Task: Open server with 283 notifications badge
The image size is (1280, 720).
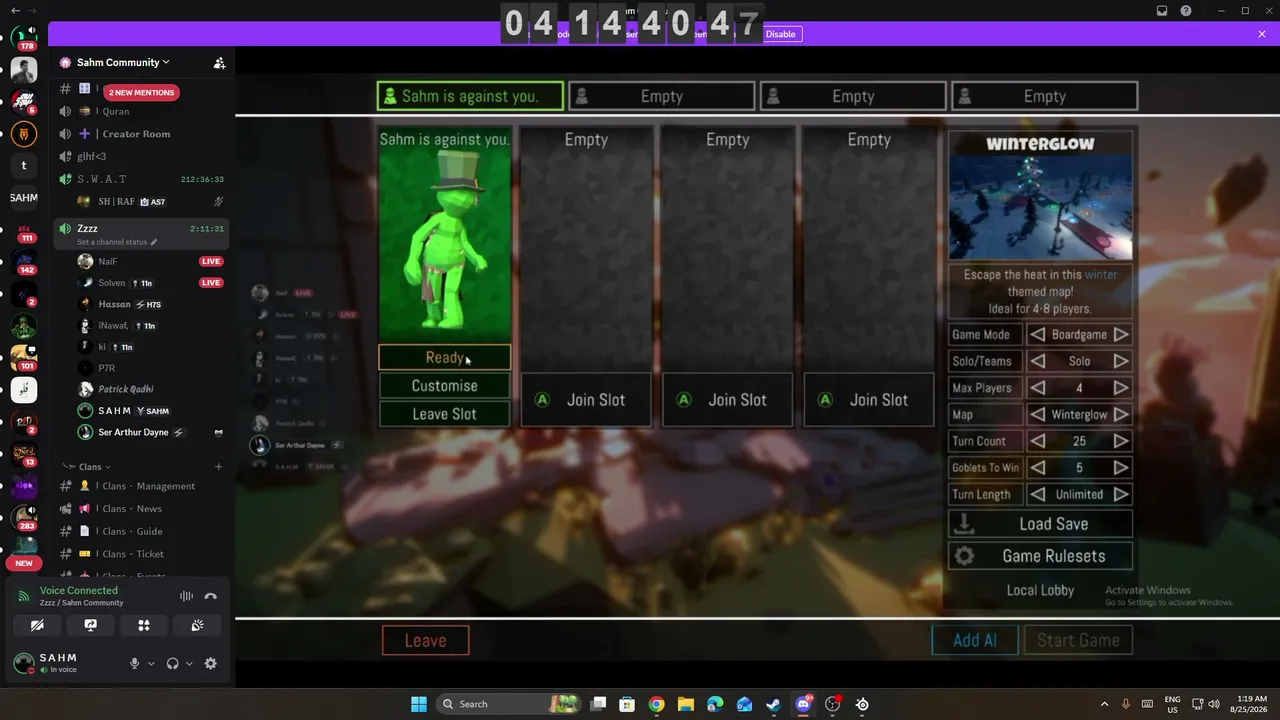Action: 24,518
